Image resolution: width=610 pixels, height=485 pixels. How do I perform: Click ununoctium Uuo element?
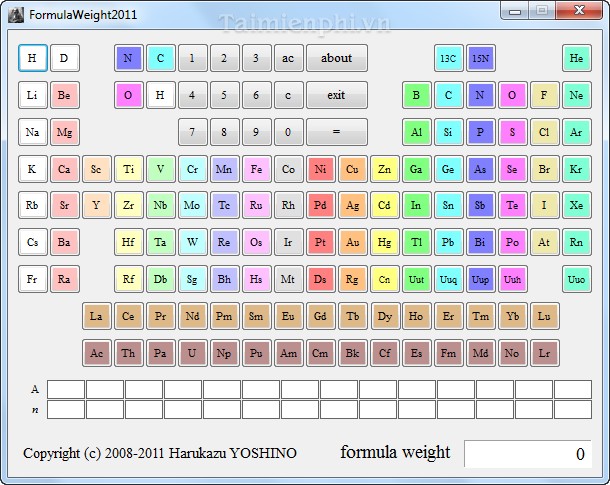tap(577, 279)
